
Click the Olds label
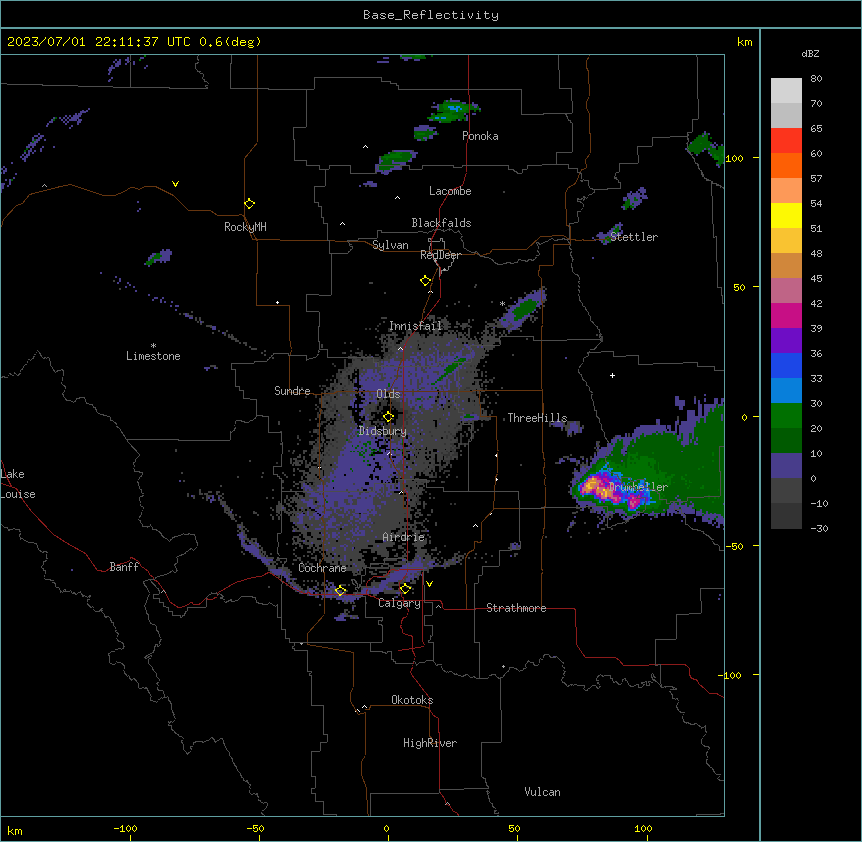click(388, 394)
